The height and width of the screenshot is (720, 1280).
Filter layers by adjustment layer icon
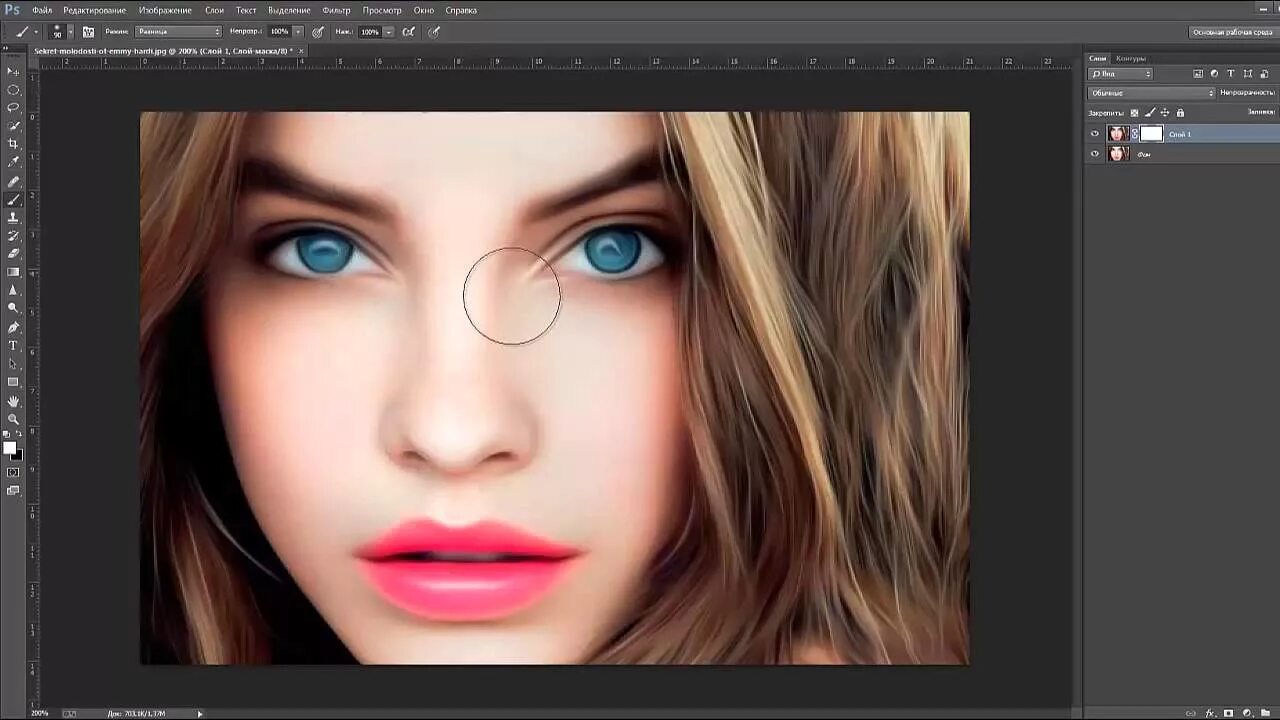point(1215,74)
